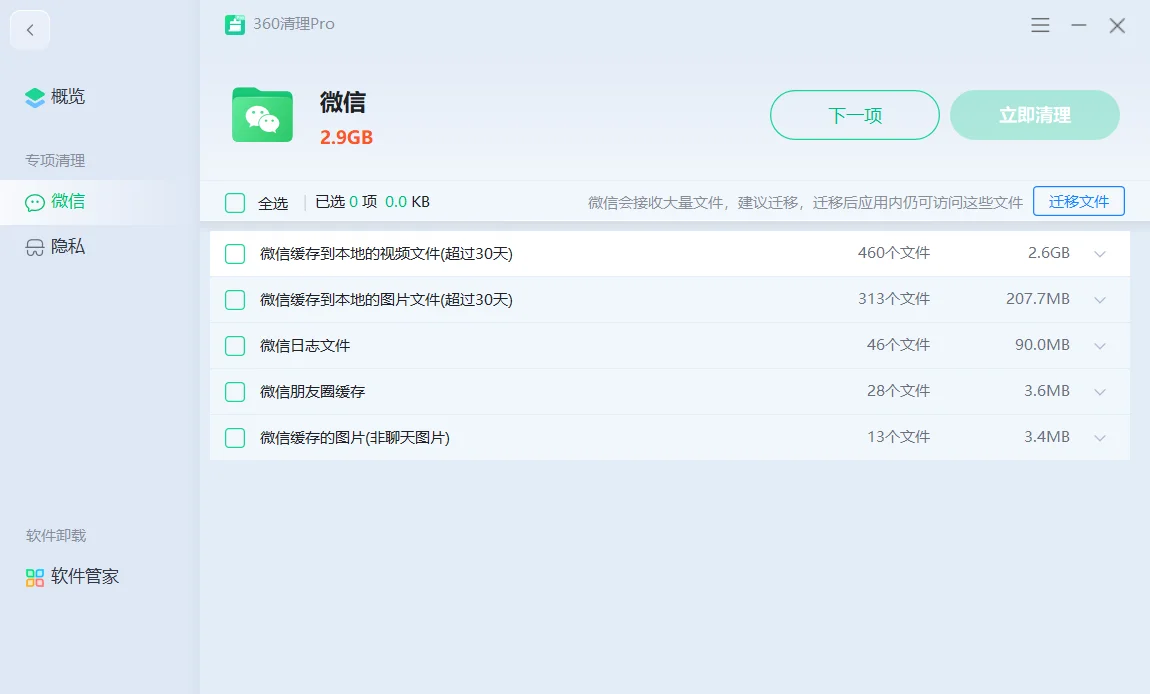Click the 2.6GB size value

[x=1049, y=253]
